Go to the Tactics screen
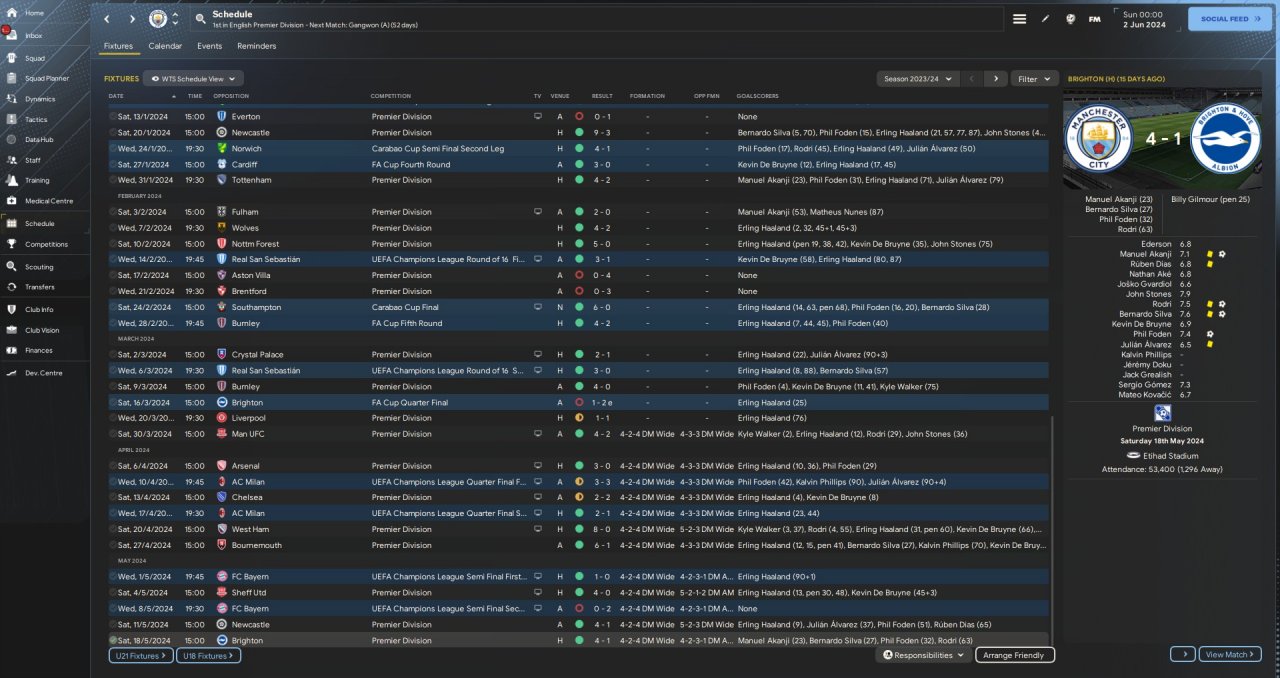The height and width of the screenshot is (678, 1280). click(x=35, y=119)
